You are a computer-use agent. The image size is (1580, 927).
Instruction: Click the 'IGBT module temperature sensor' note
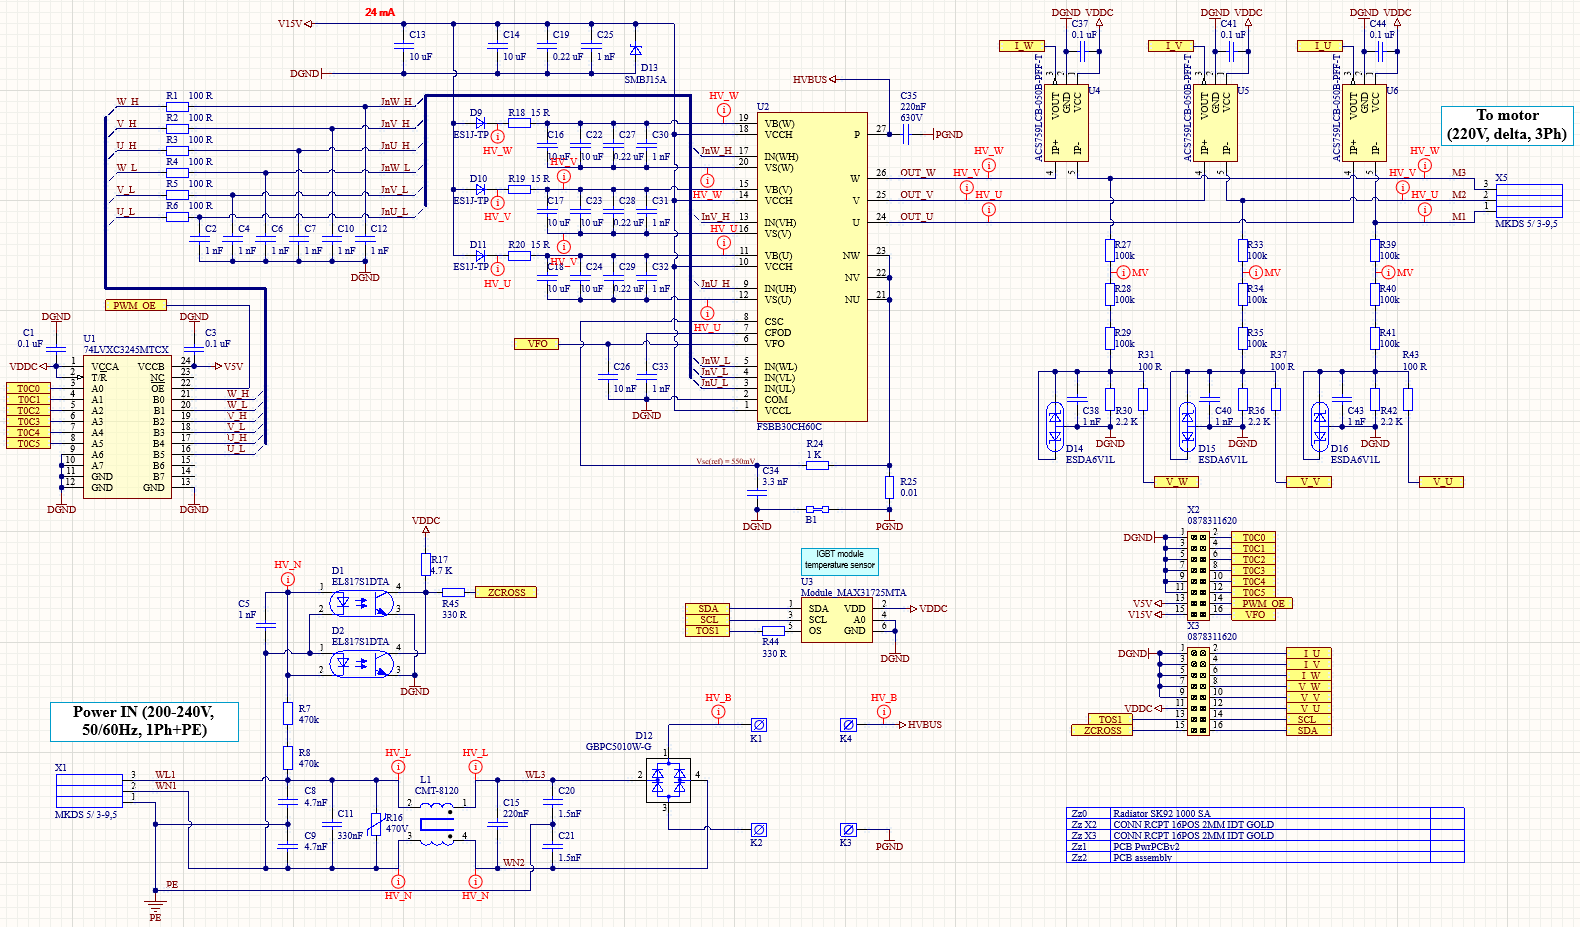coord(840,560)
